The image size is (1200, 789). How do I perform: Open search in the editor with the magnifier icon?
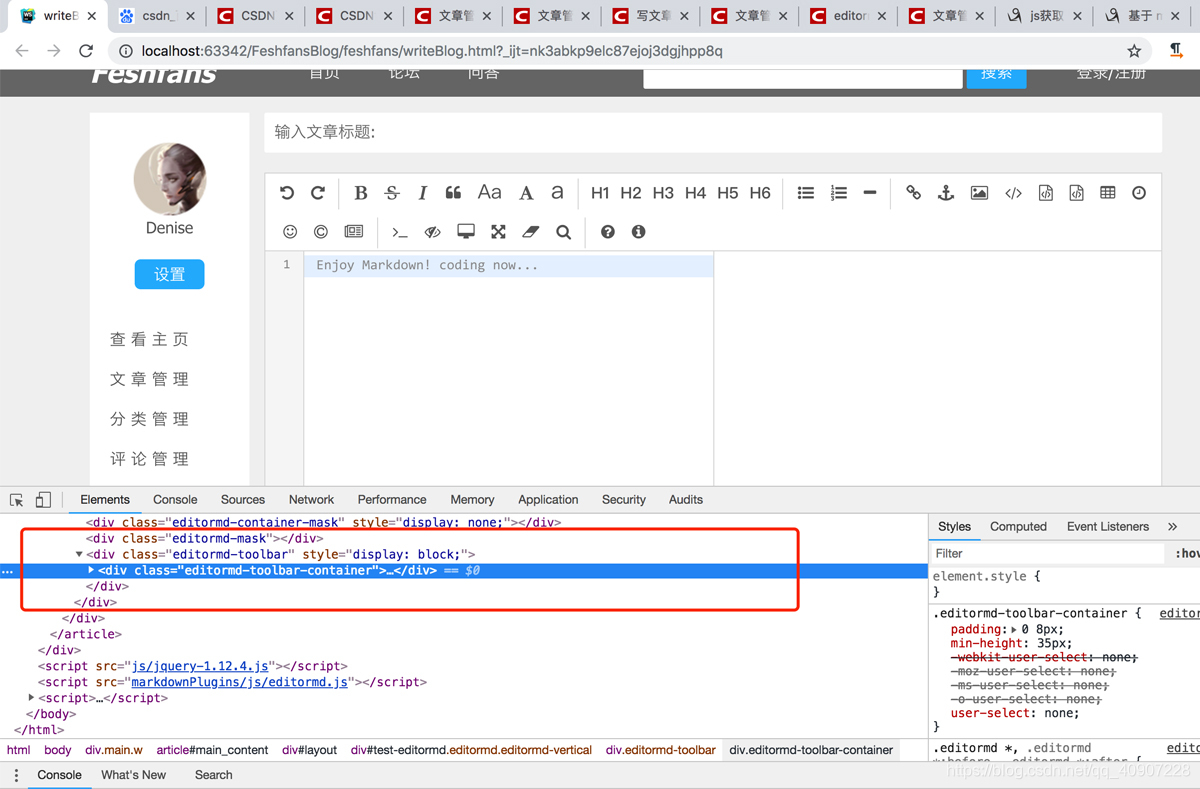tap(564, 232)
